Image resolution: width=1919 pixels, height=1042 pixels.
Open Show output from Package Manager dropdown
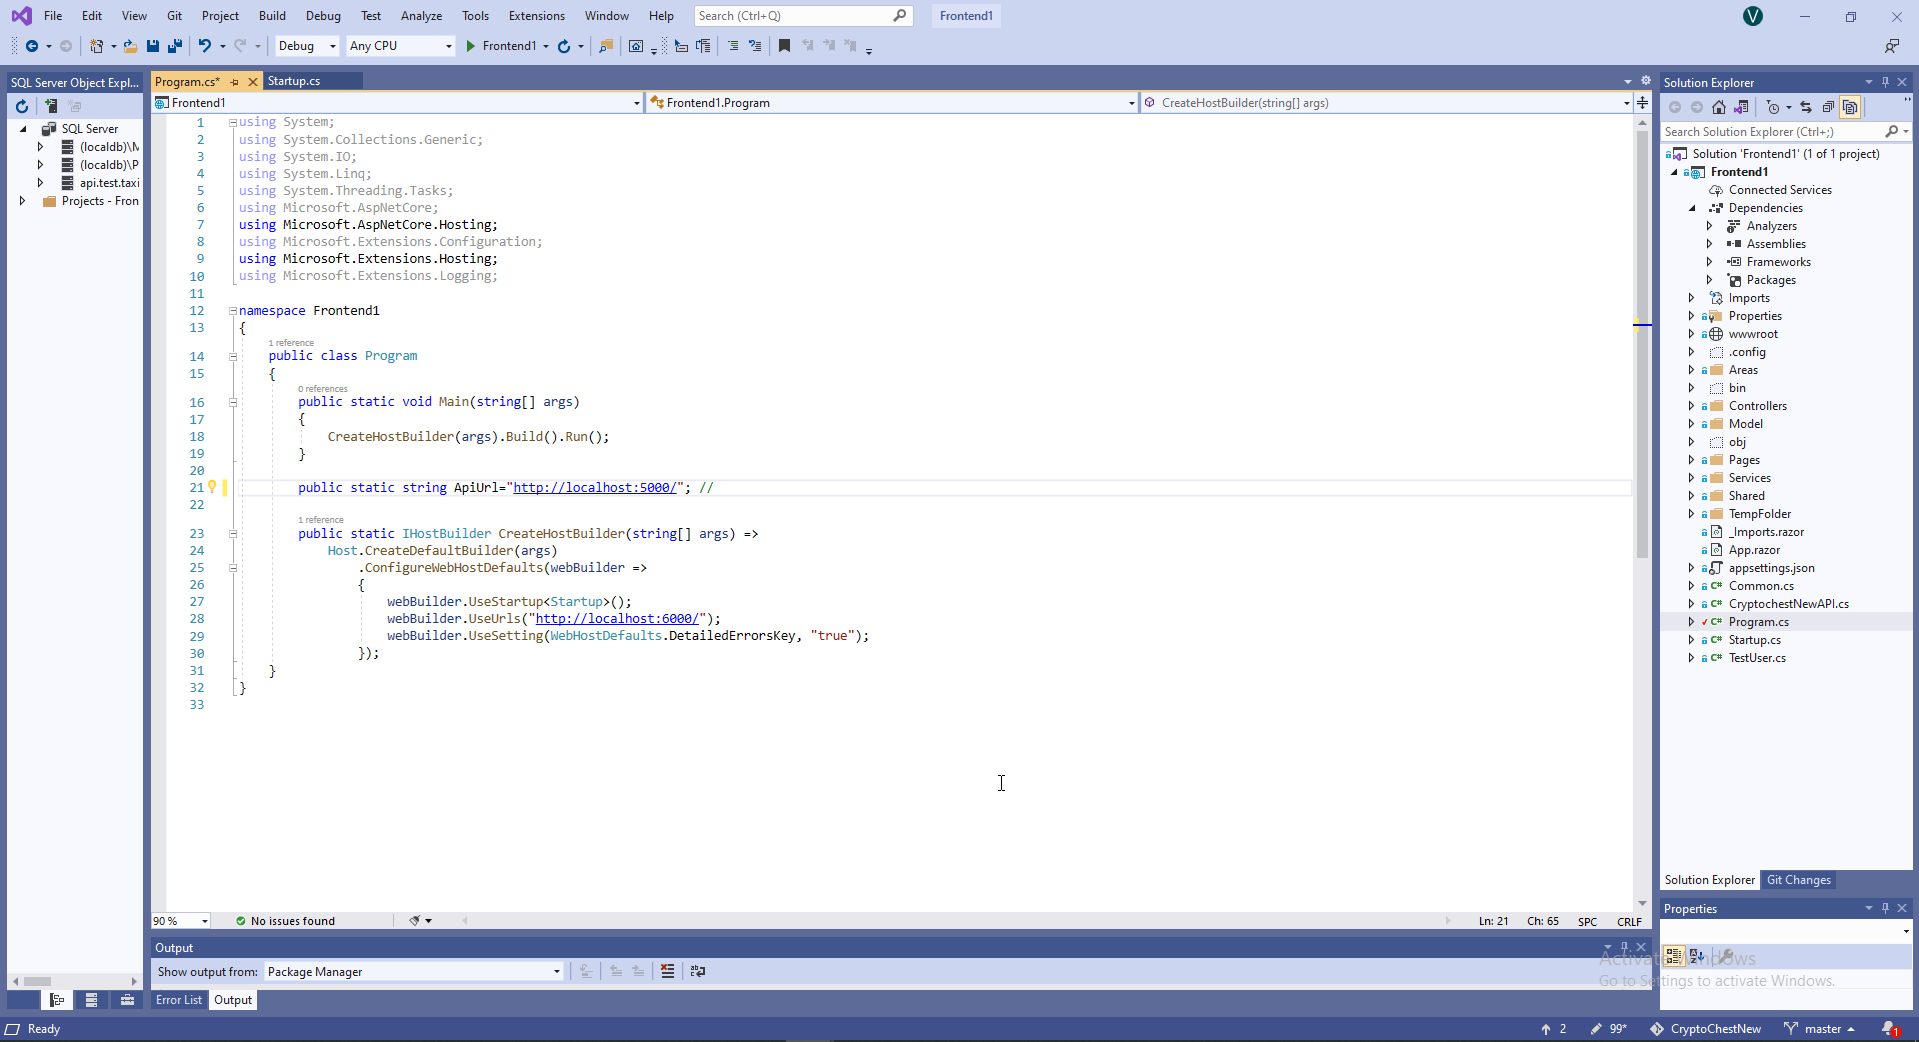click(414, 971)
